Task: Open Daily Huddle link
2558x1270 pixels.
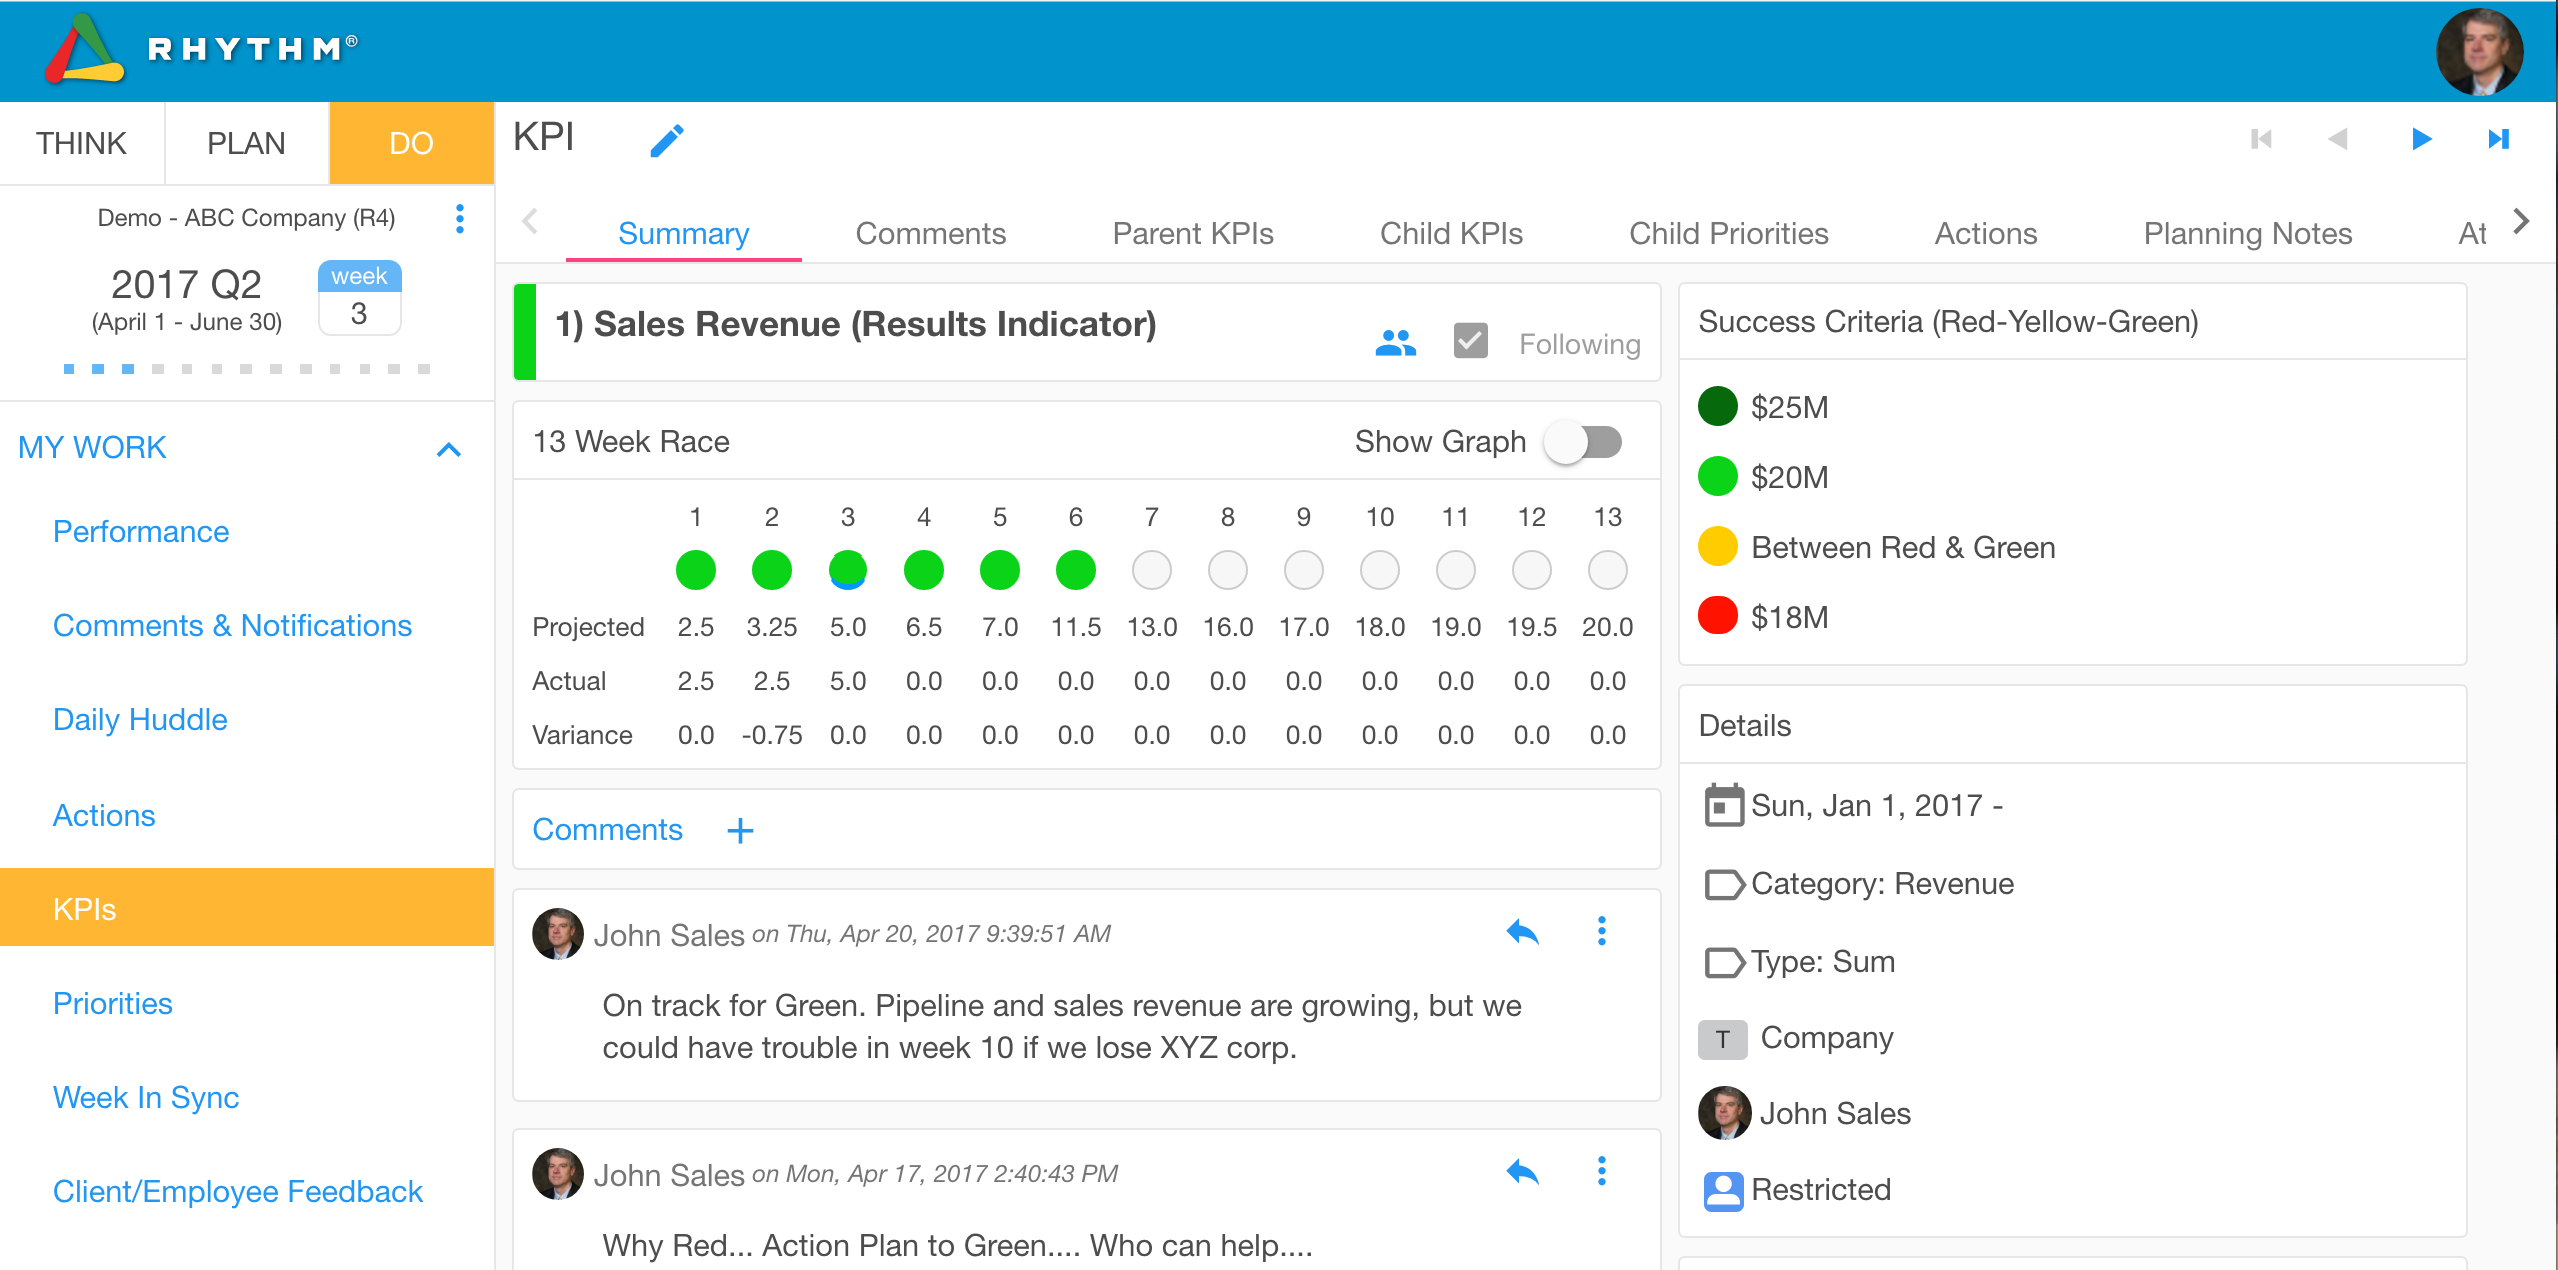Action: click(x=140, y=720)
